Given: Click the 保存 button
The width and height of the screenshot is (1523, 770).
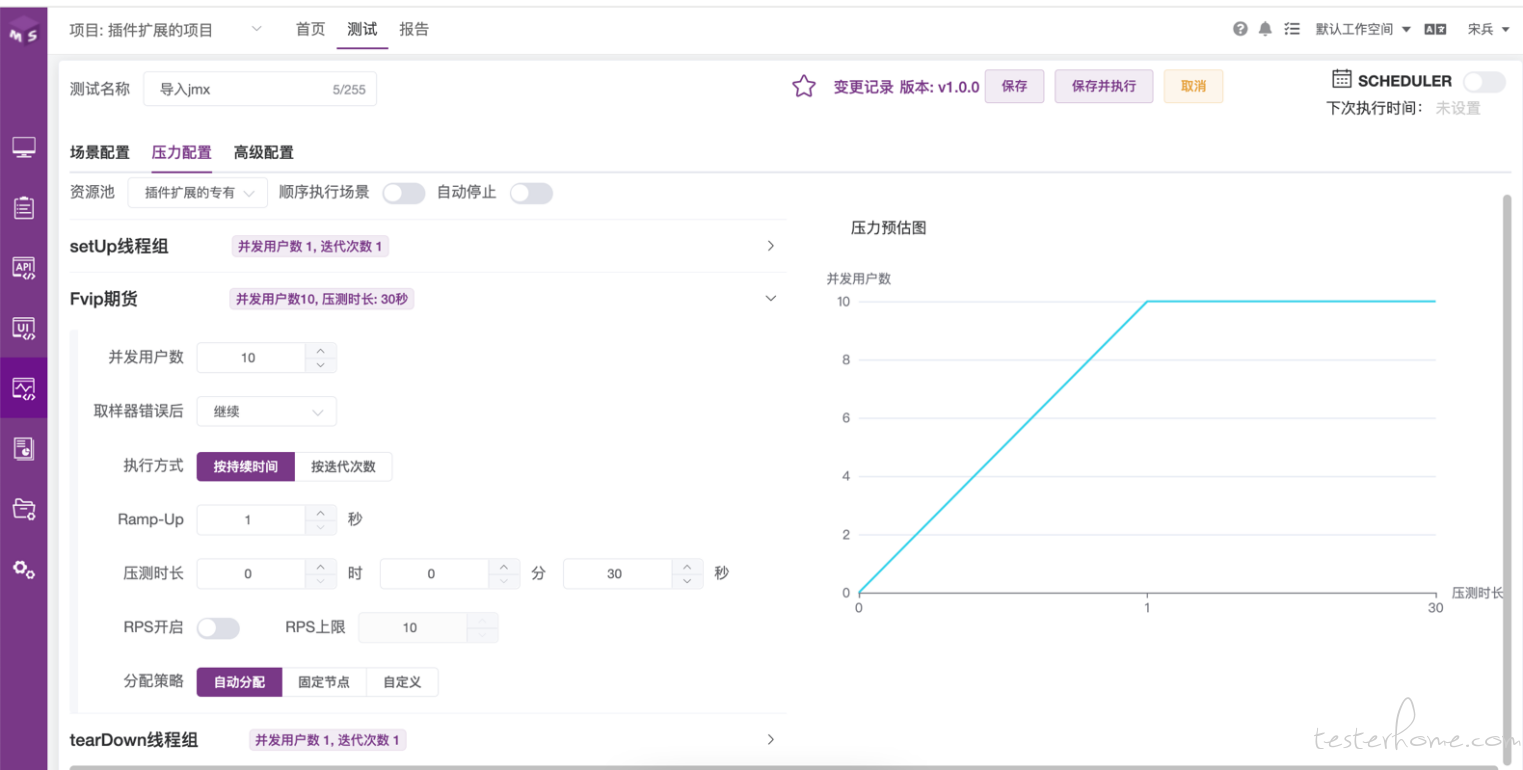Looking at the screenshot, I should tap(1015, 87).
